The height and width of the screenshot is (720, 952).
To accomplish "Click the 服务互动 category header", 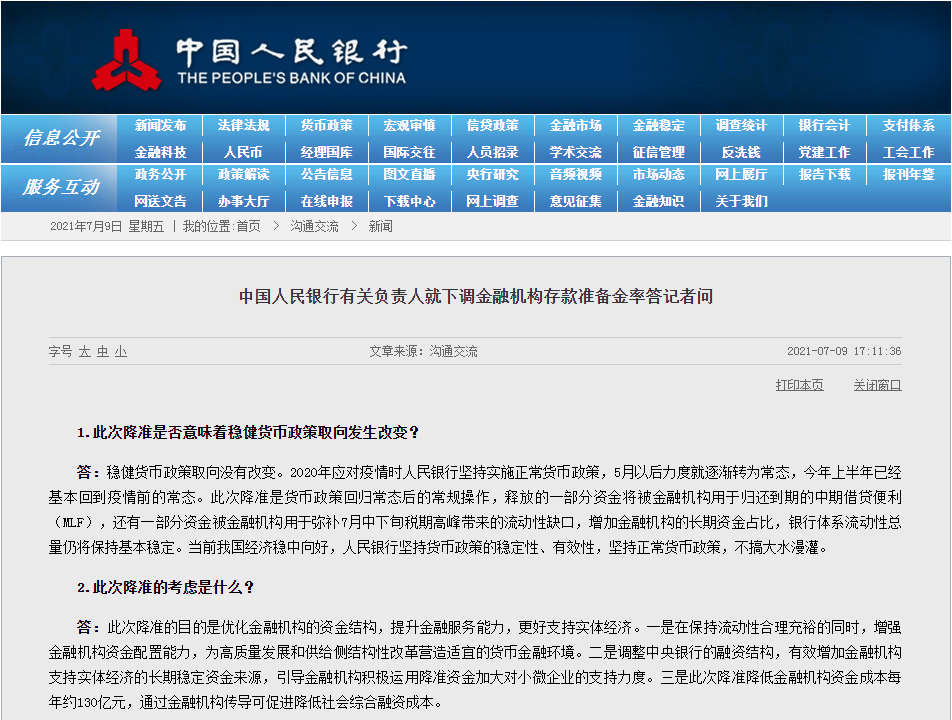I will coord(61,188).
